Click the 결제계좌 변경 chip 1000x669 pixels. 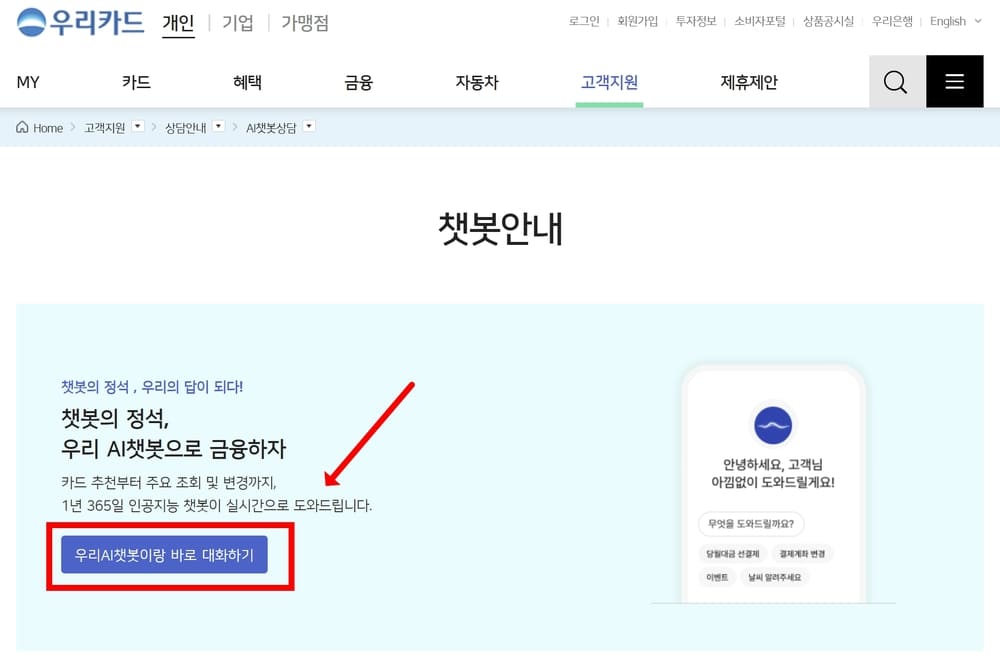(x=802, y=554)
